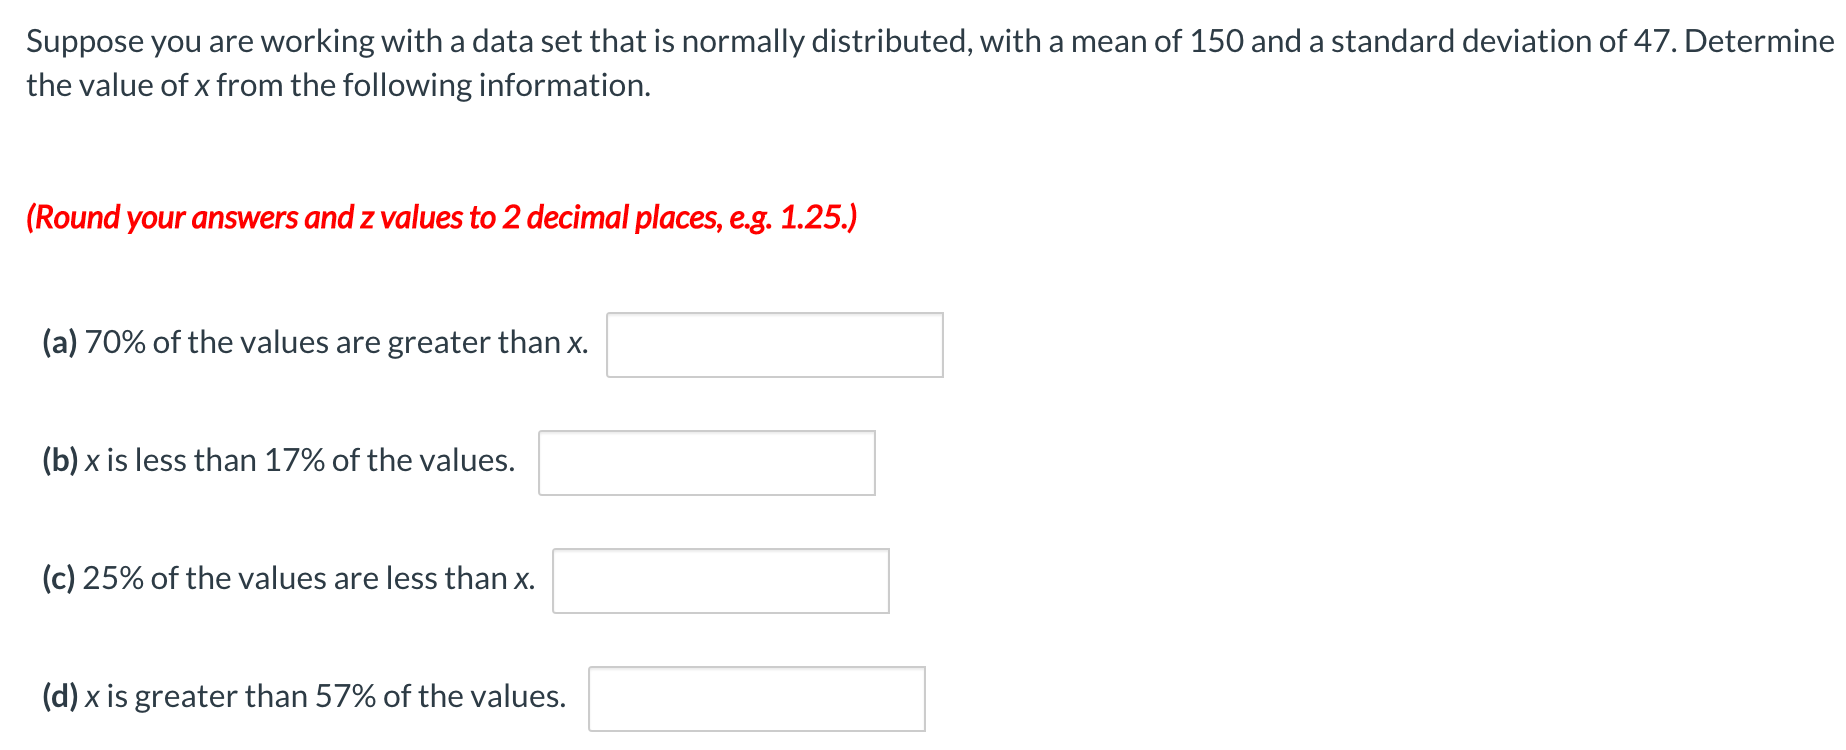Click the text '70% of the values are greater than x'
The height and width of the screenshot is (750, 1846).
point(337,342)
